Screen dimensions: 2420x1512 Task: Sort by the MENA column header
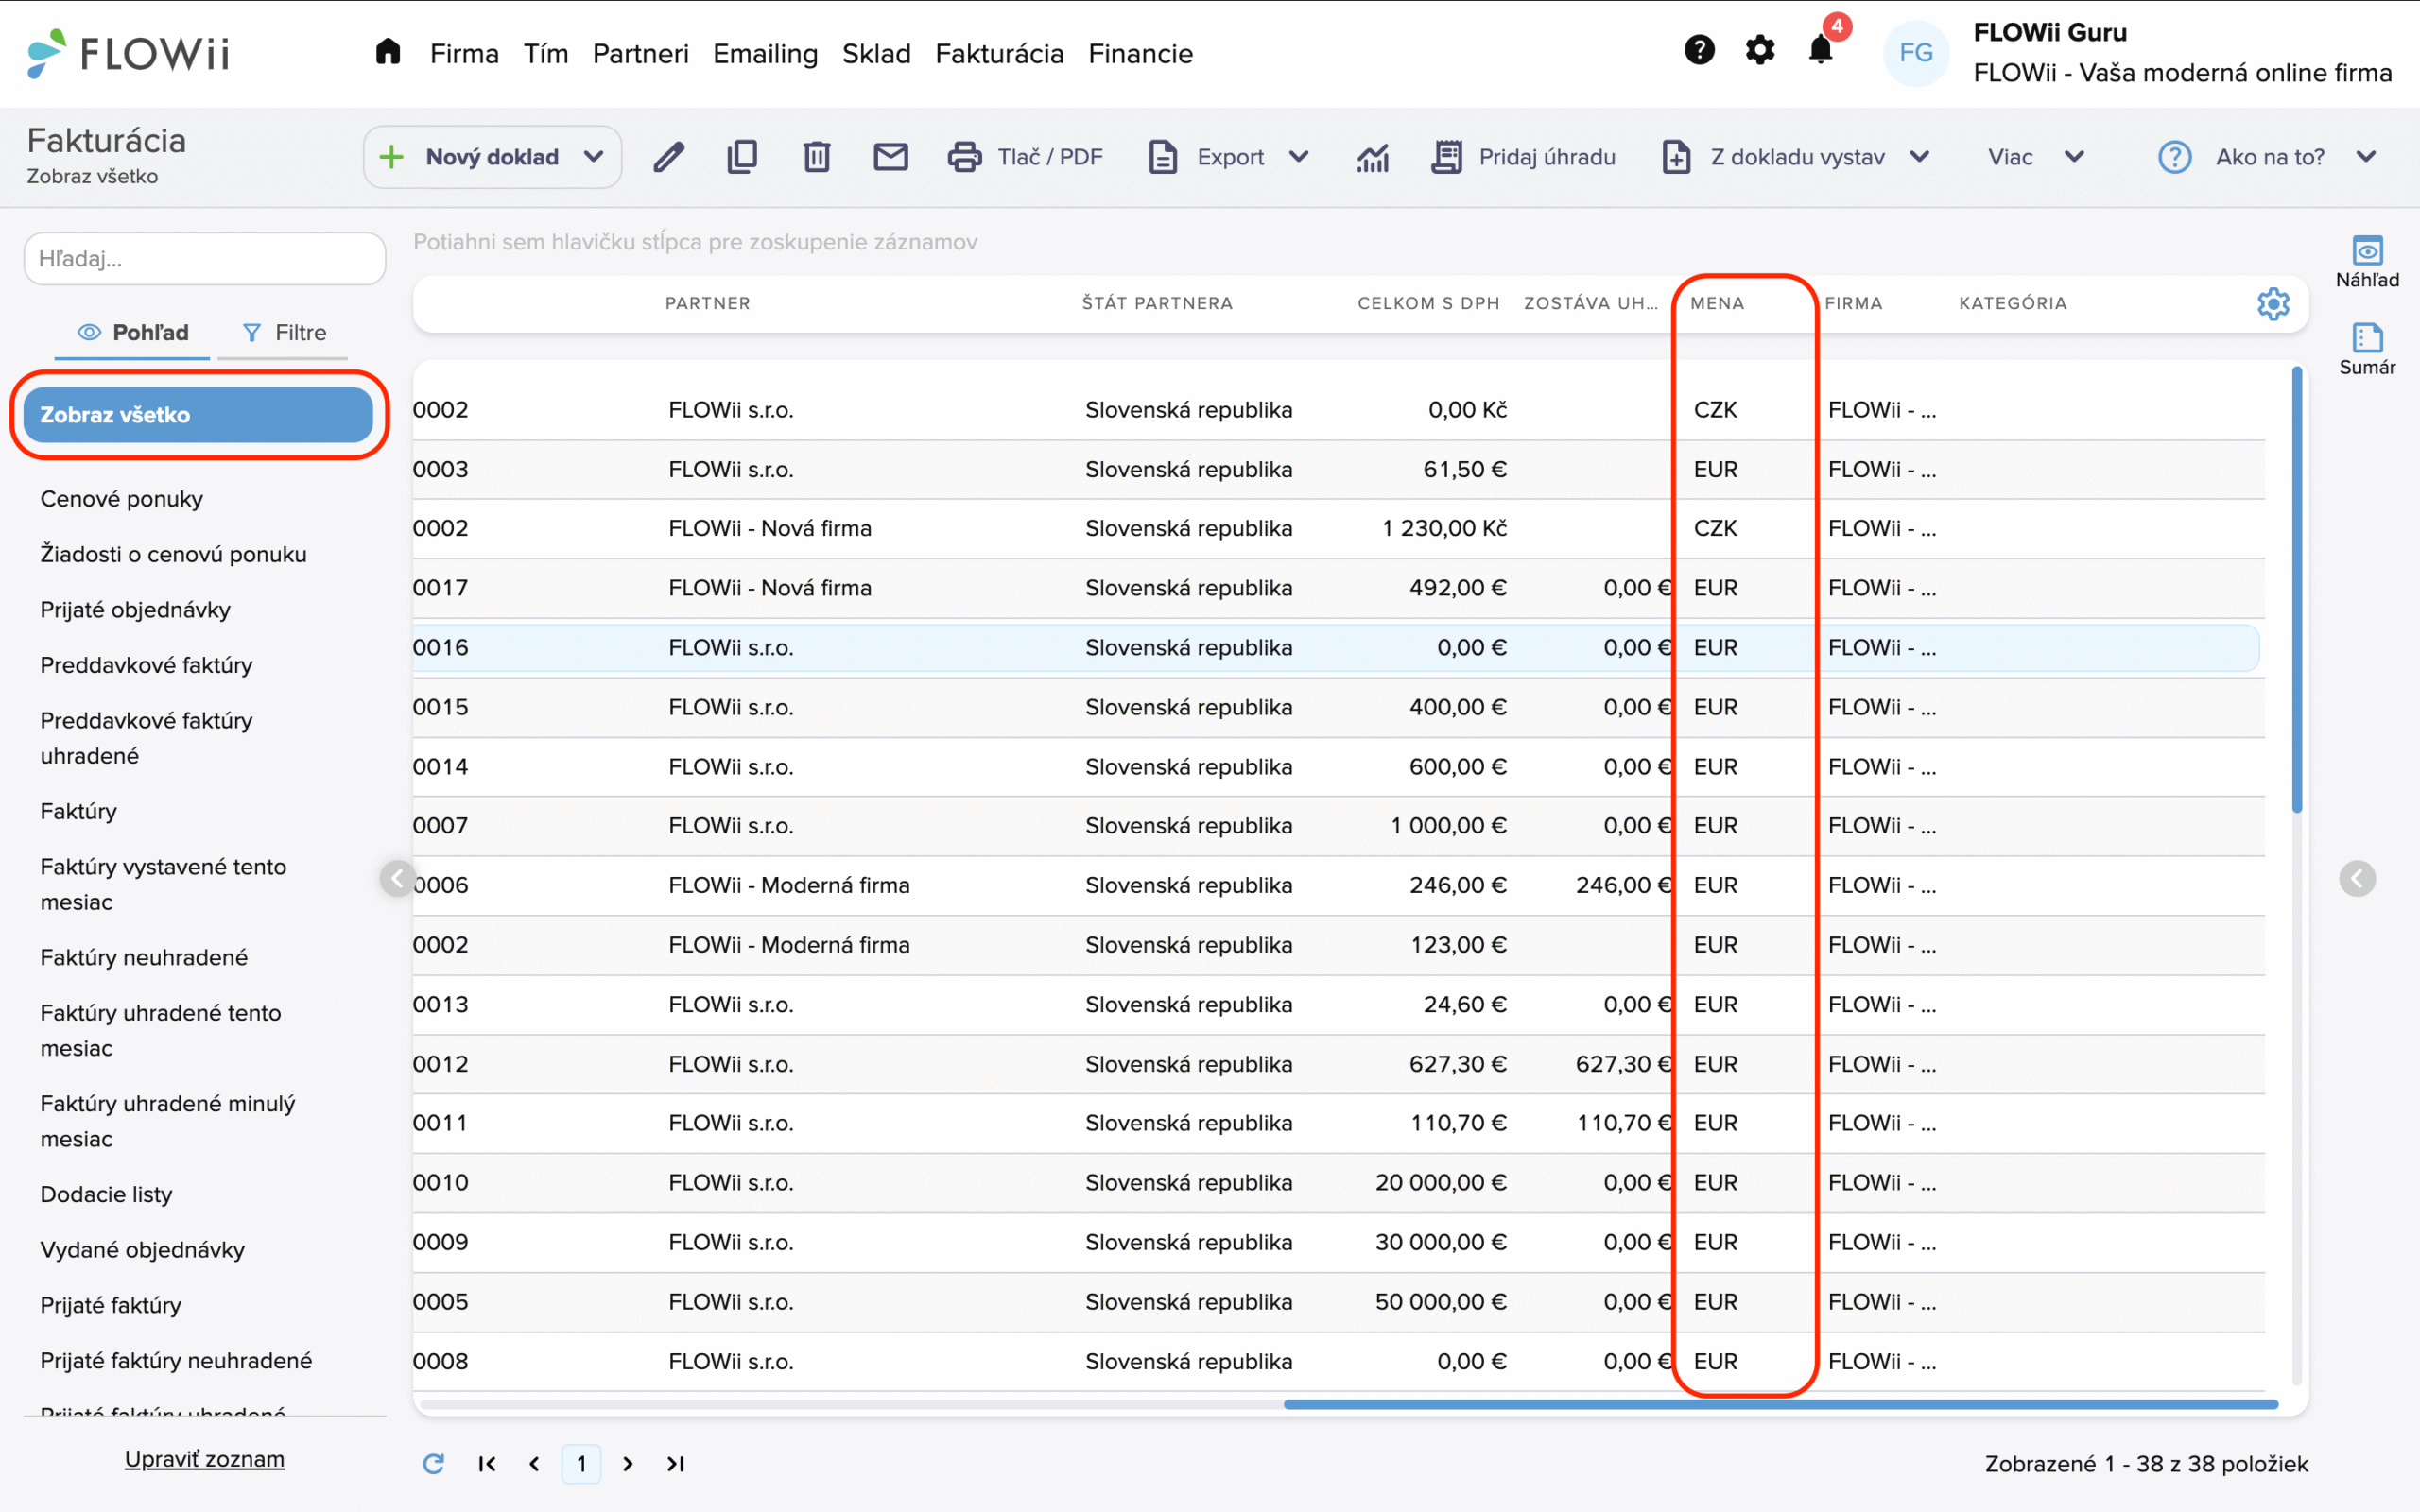[1717, 303]
